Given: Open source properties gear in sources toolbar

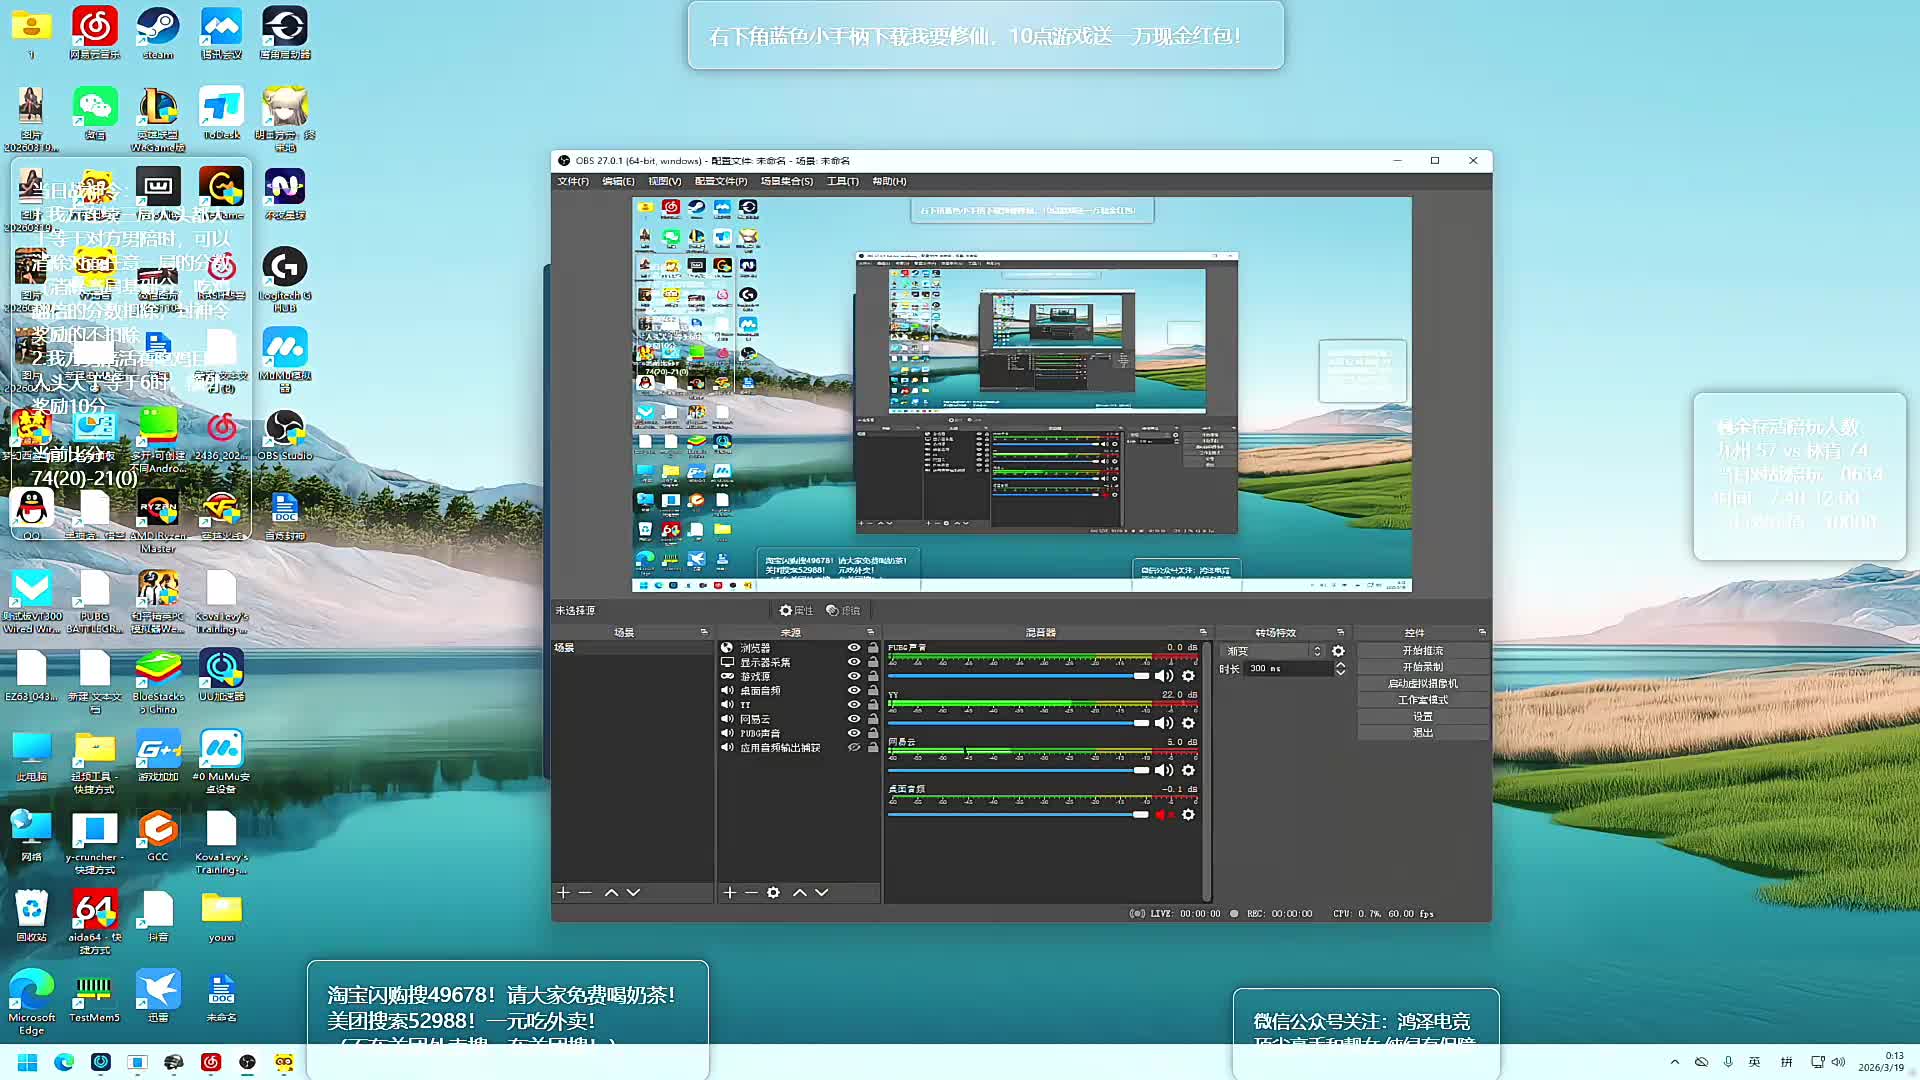Looking at the screenshot, I should pyautogui.click(x=773, y=892).
